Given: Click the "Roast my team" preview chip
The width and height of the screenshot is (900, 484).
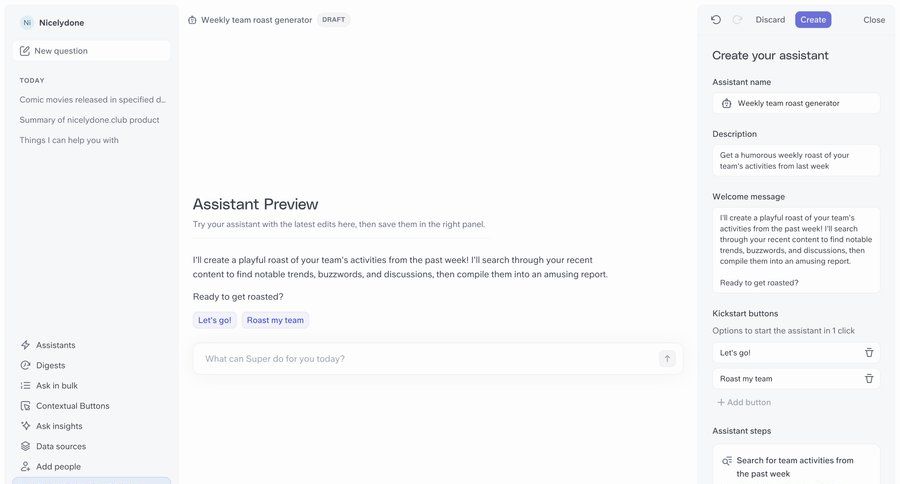Looking at the screenshot, I should 275,320.
